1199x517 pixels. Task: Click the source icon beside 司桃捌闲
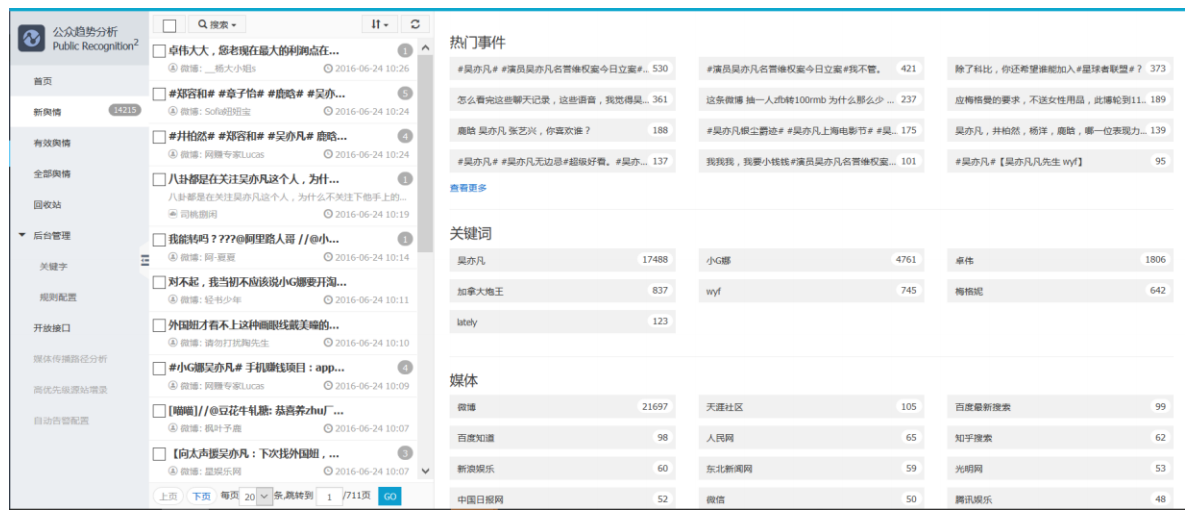(173, 214)
